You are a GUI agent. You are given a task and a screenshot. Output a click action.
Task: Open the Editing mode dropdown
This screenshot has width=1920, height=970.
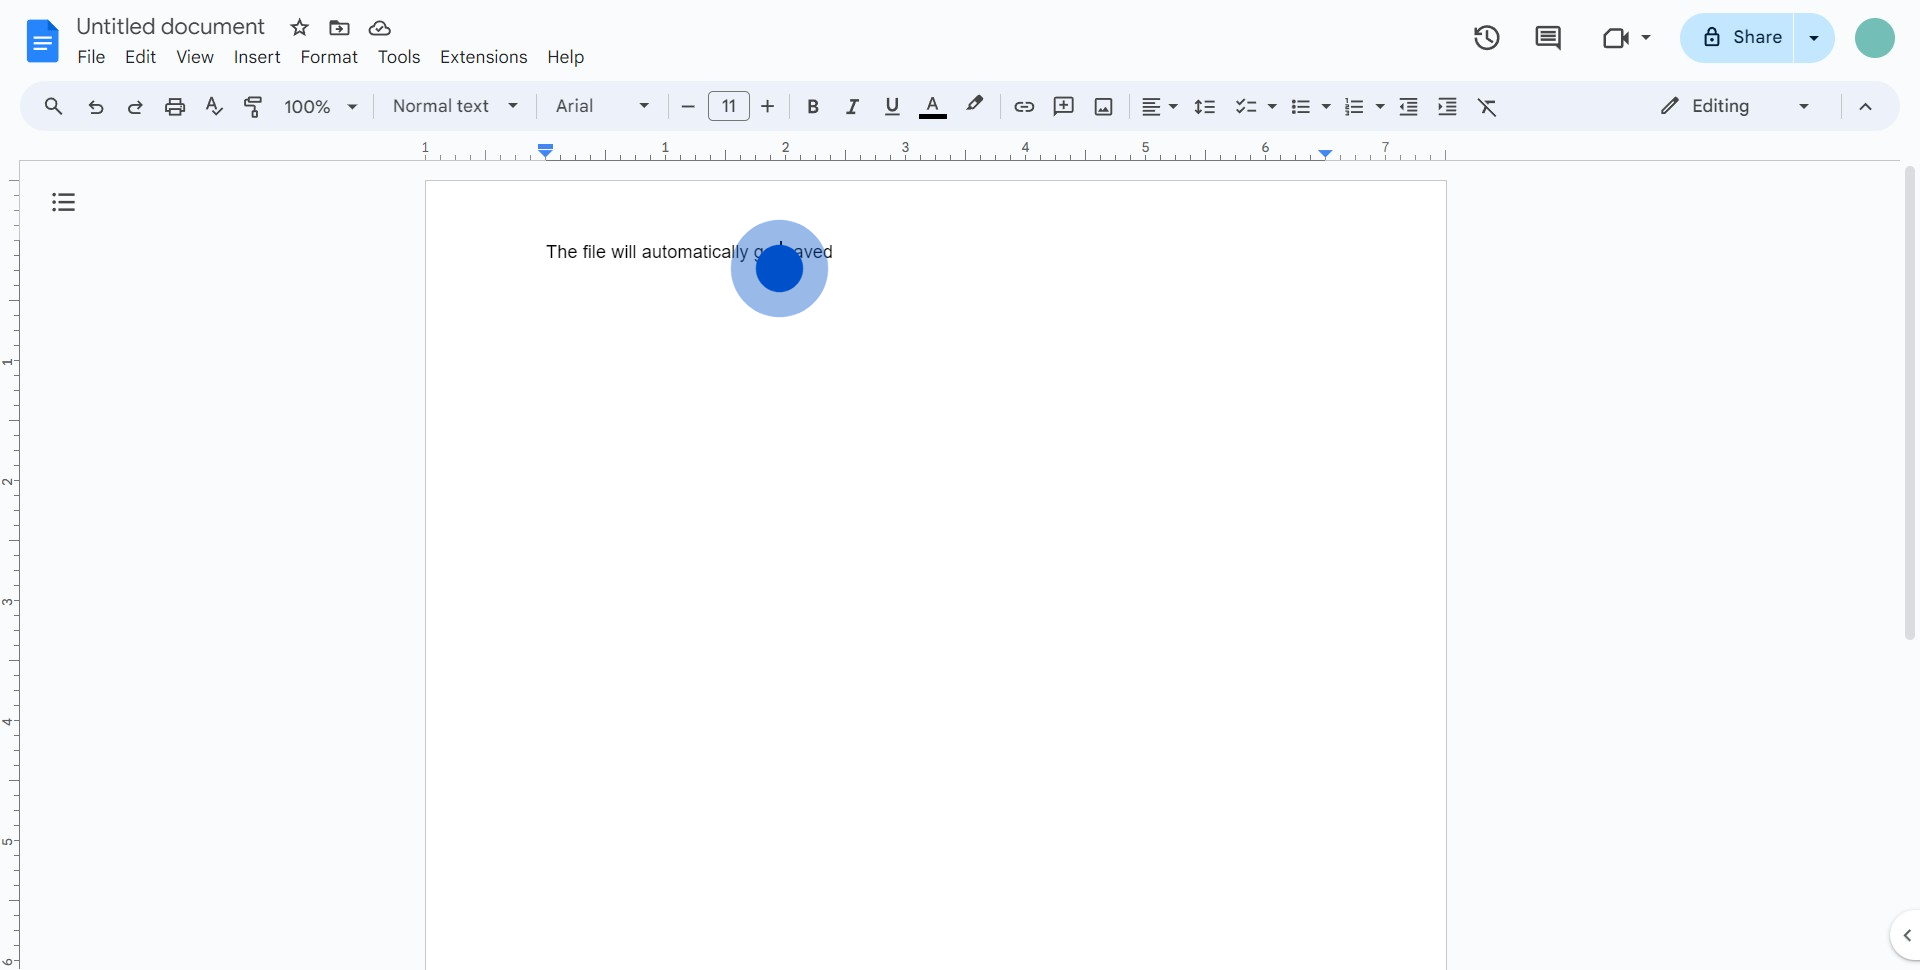click(1735, 107)
